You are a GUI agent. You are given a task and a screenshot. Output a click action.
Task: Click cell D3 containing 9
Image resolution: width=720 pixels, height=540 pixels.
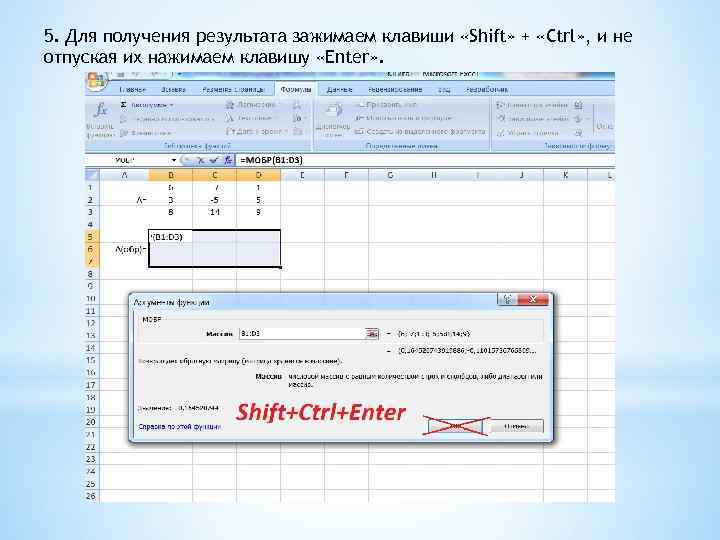pyautogui.click(x=259, y=212)
